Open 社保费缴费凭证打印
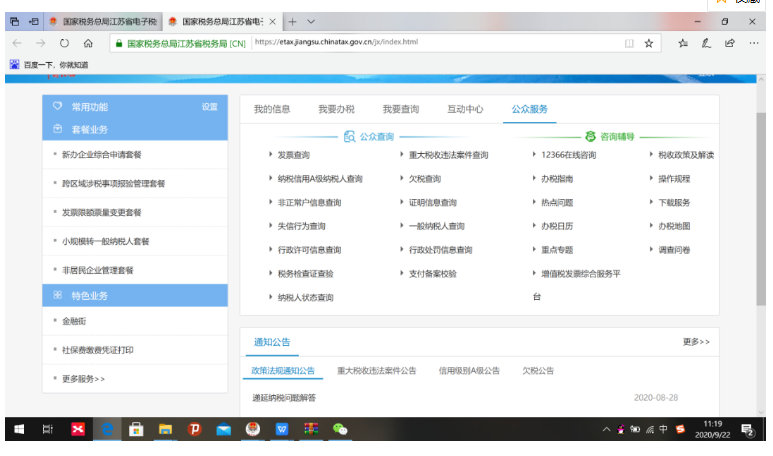The width and height of the screenshot is (773, 456). click(x=98, y=350)
